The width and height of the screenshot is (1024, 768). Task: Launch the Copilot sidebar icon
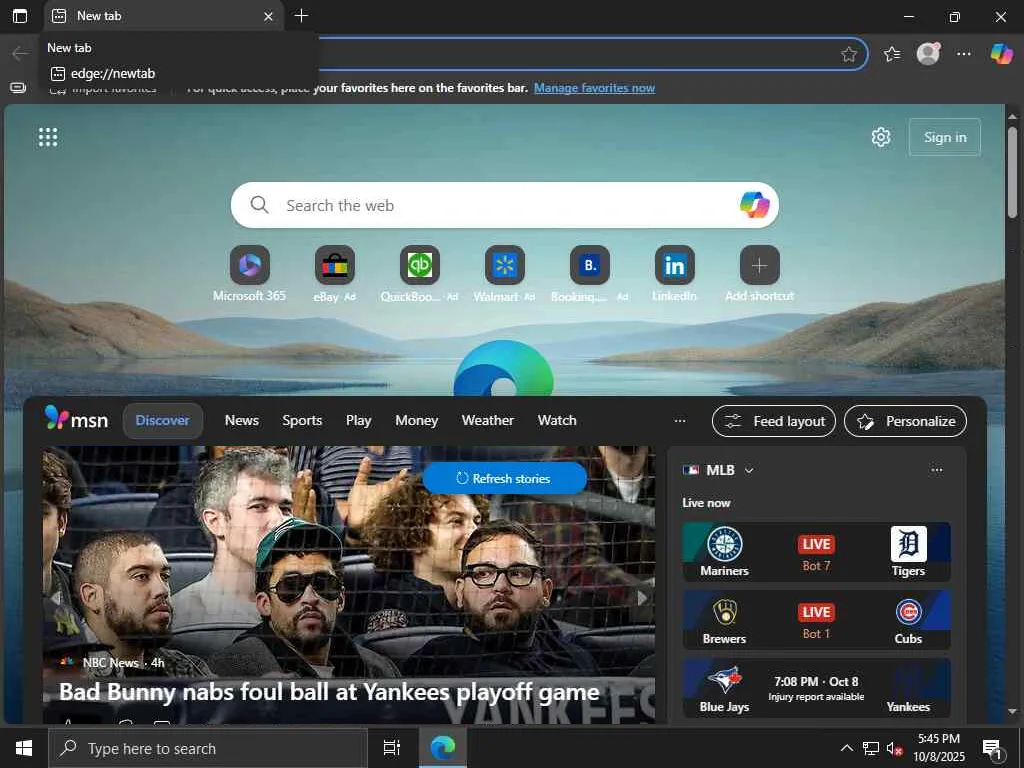1001,54
